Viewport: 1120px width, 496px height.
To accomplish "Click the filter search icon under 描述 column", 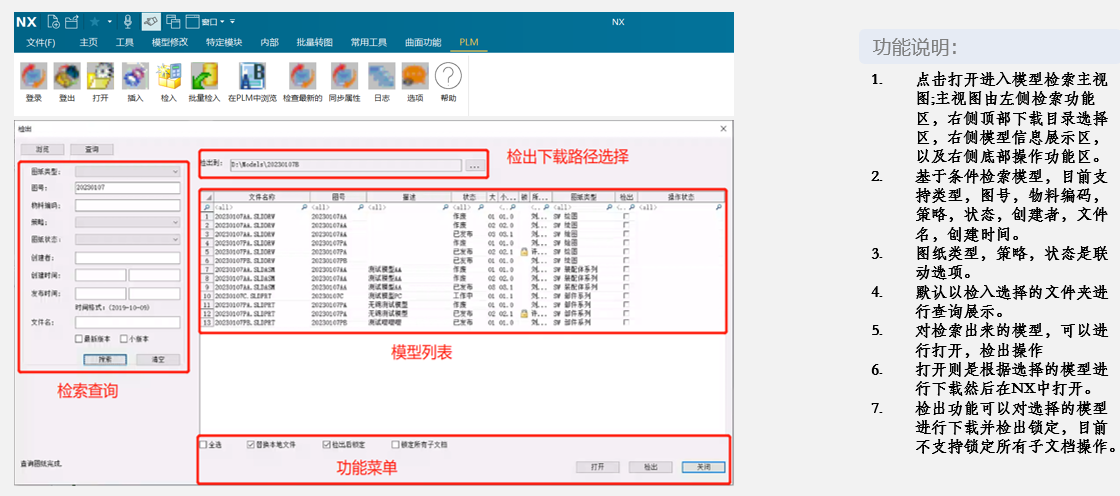I will pyautogui.click(x=446, y=207).
